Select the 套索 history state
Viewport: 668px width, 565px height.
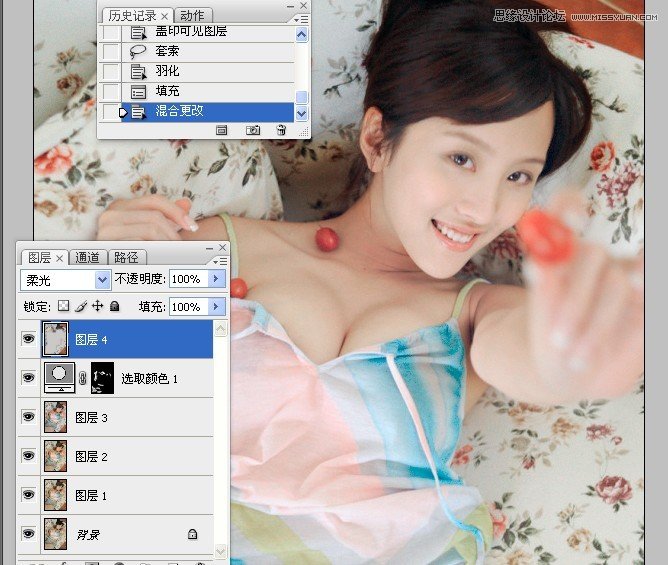[167, 51]
